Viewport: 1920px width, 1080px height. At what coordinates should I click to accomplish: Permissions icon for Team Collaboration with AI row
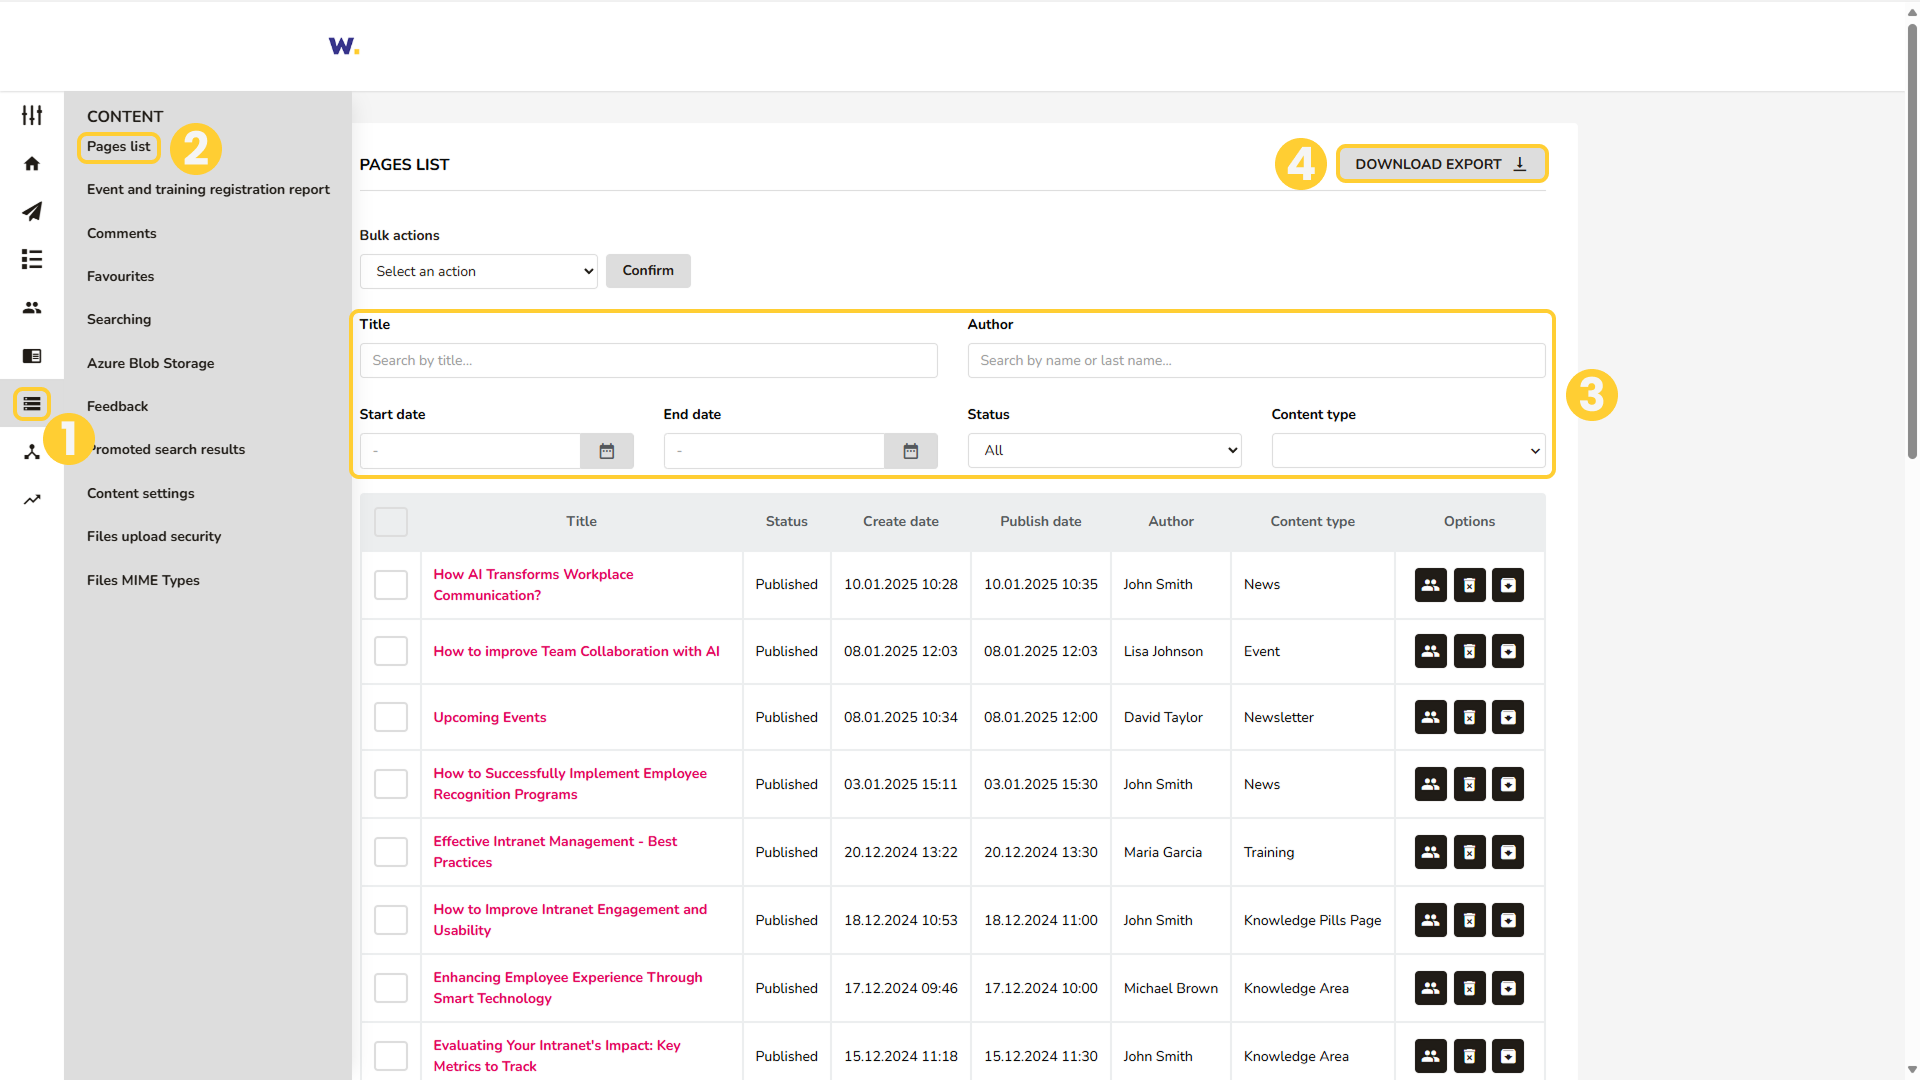click(x=1431, y=651)
